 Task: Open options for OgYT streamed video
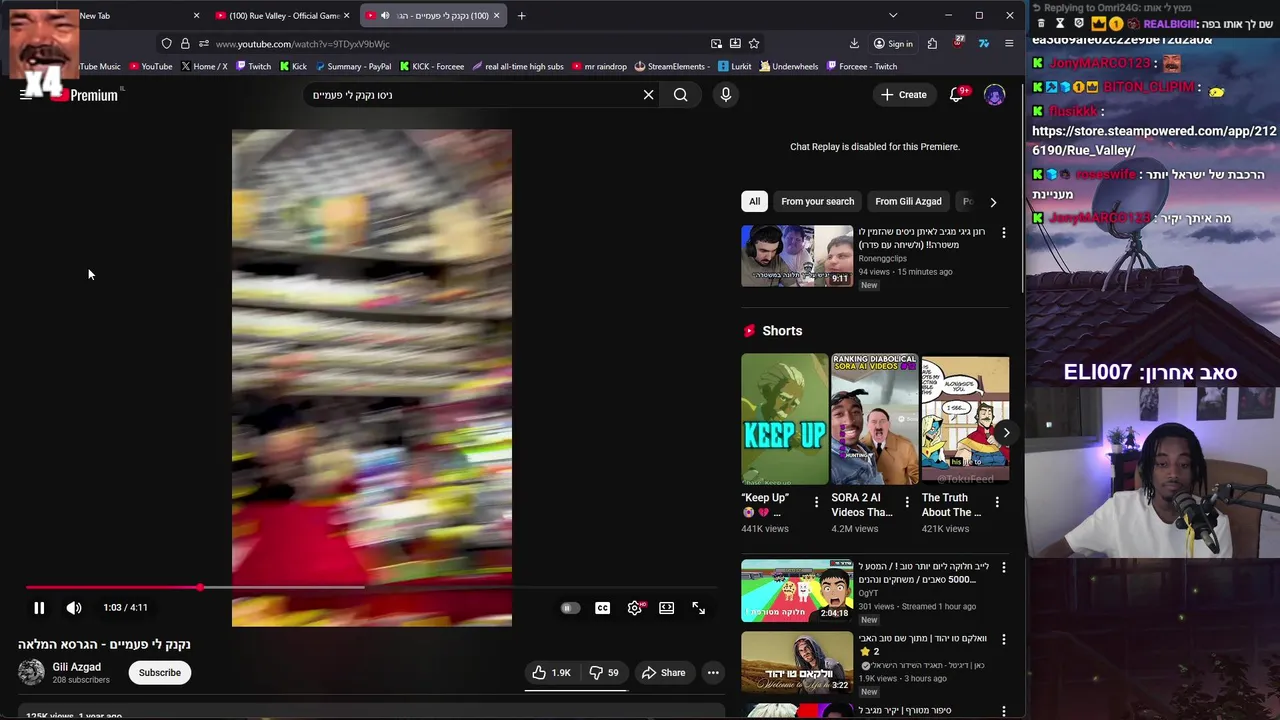click(x=1004, y=567)
